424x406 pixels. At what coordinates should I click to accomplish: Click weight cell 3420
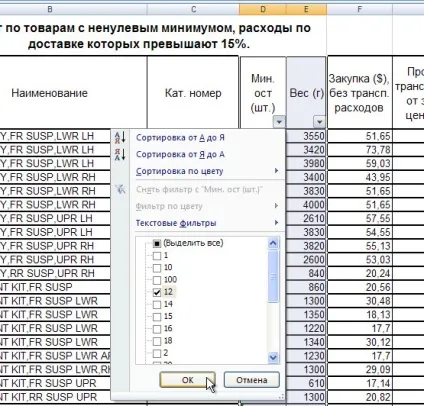(x=306, y=150)
